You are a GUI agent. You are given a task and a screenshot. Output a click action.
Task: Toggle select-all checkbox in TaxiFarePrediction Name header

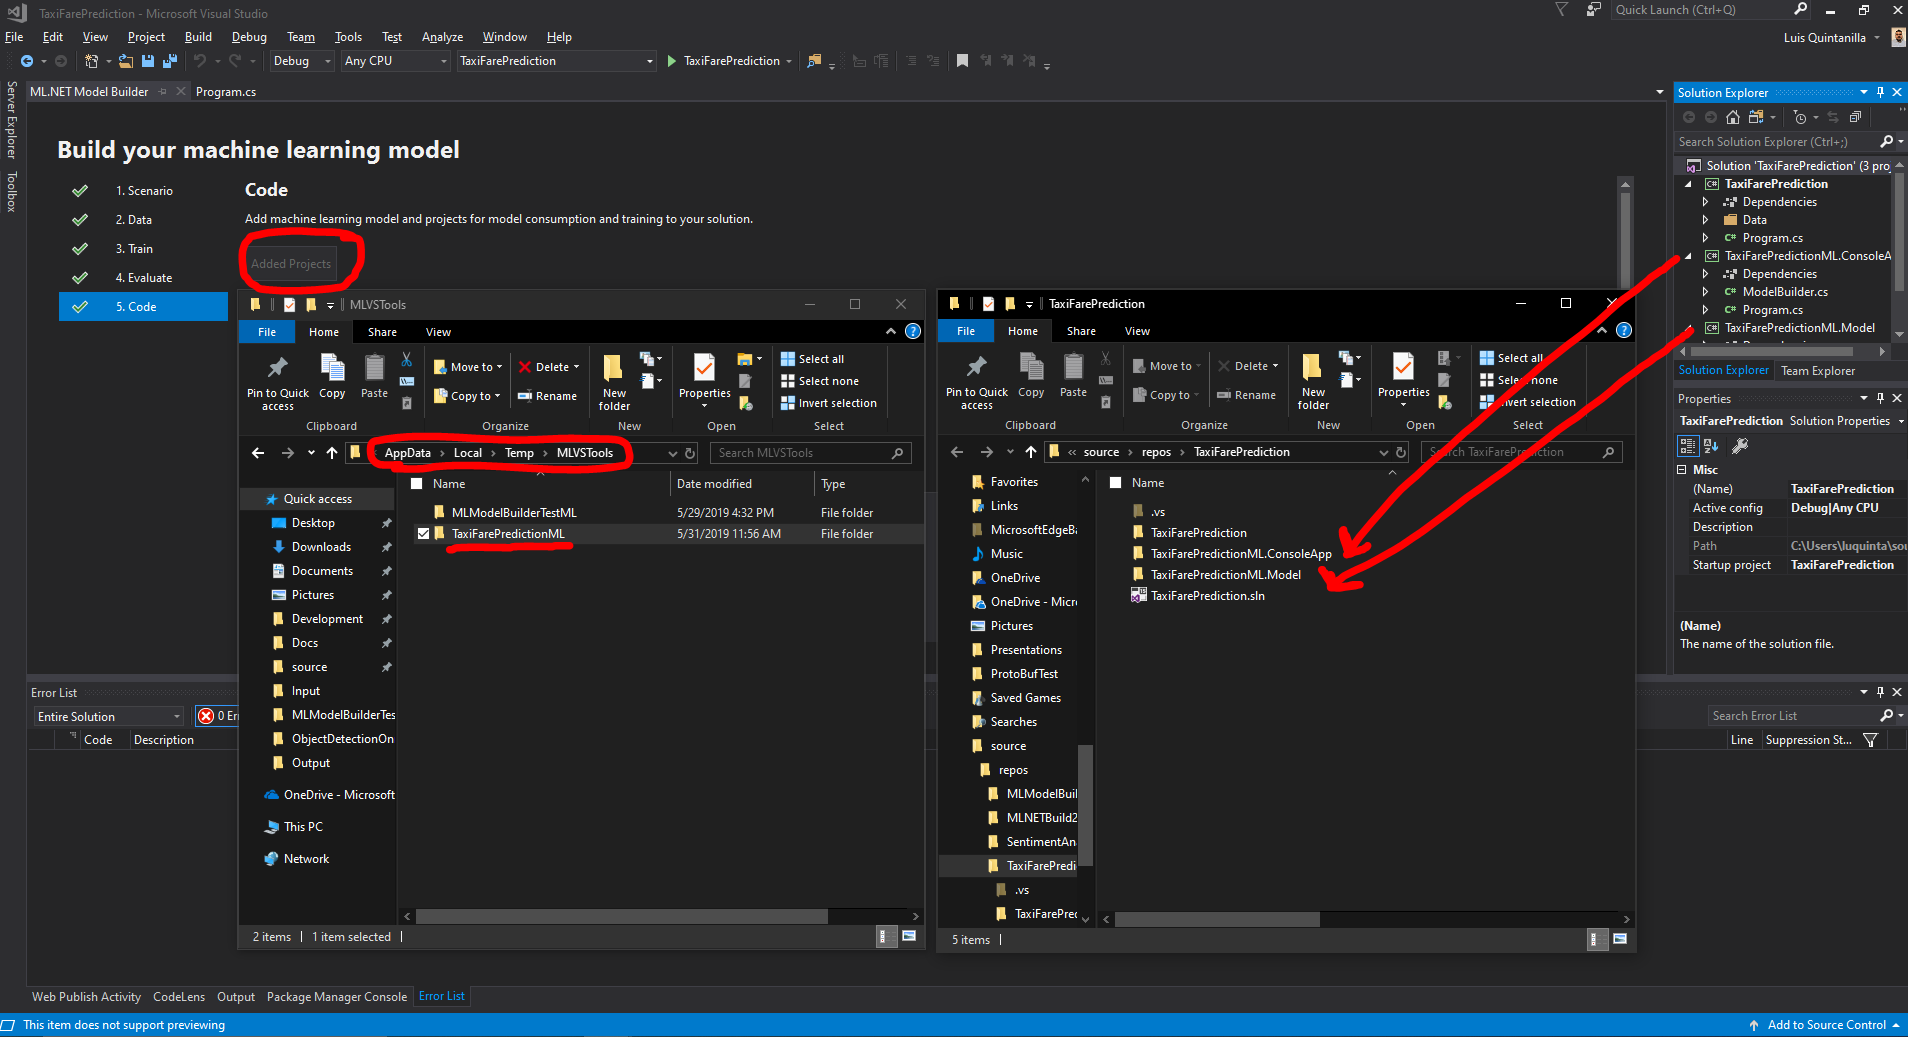1116,483
